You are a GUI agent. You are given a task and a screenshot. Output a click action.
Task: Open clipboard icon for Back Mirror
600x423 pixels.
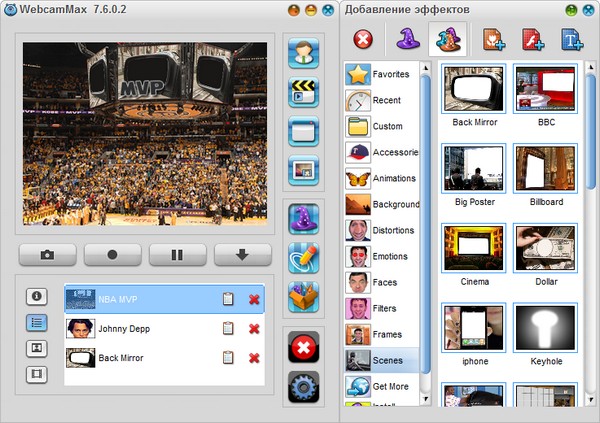pyautogui.click(x=228, y=358)
